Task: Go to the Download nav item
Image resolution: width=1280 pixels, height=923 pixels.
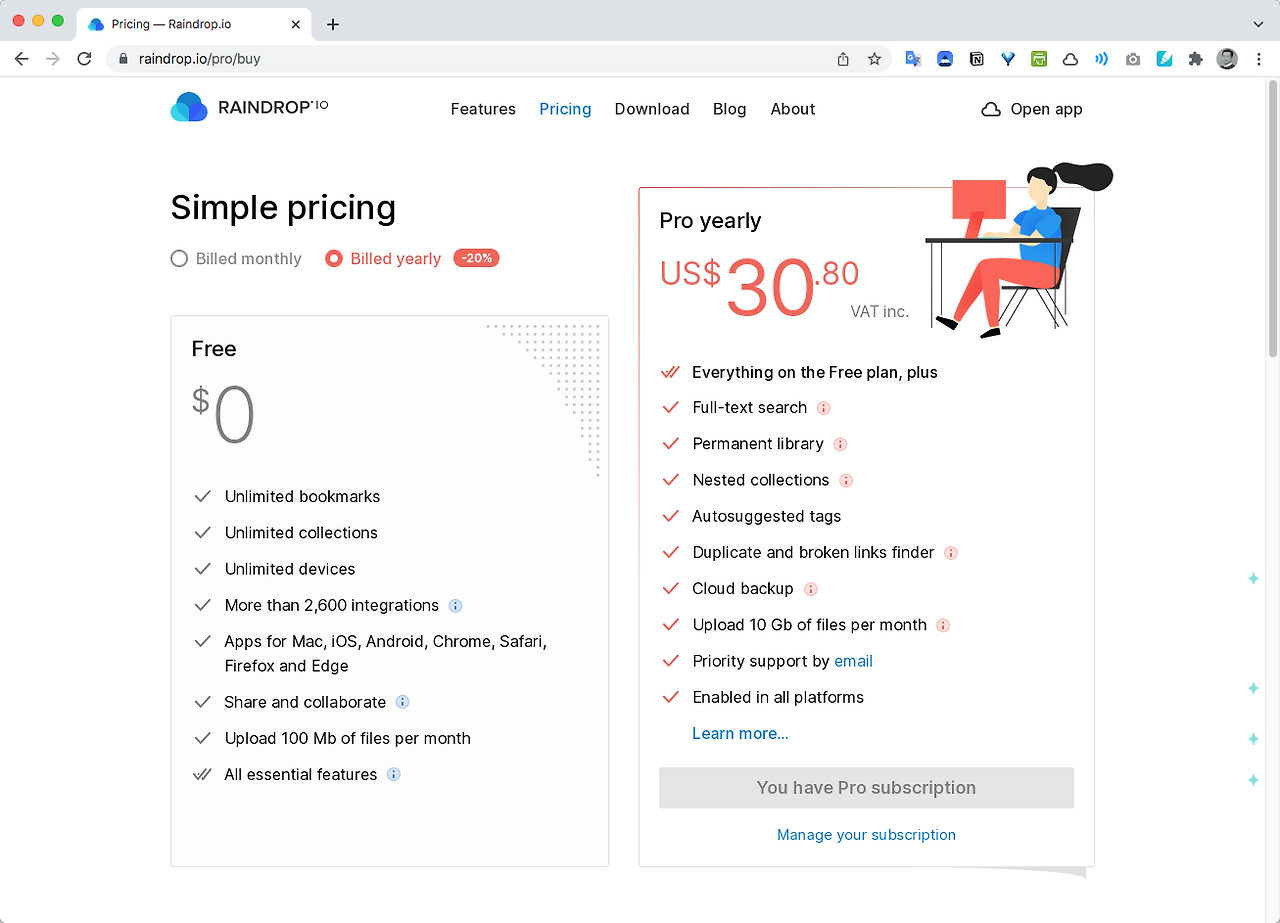Action: click(652, 109)
